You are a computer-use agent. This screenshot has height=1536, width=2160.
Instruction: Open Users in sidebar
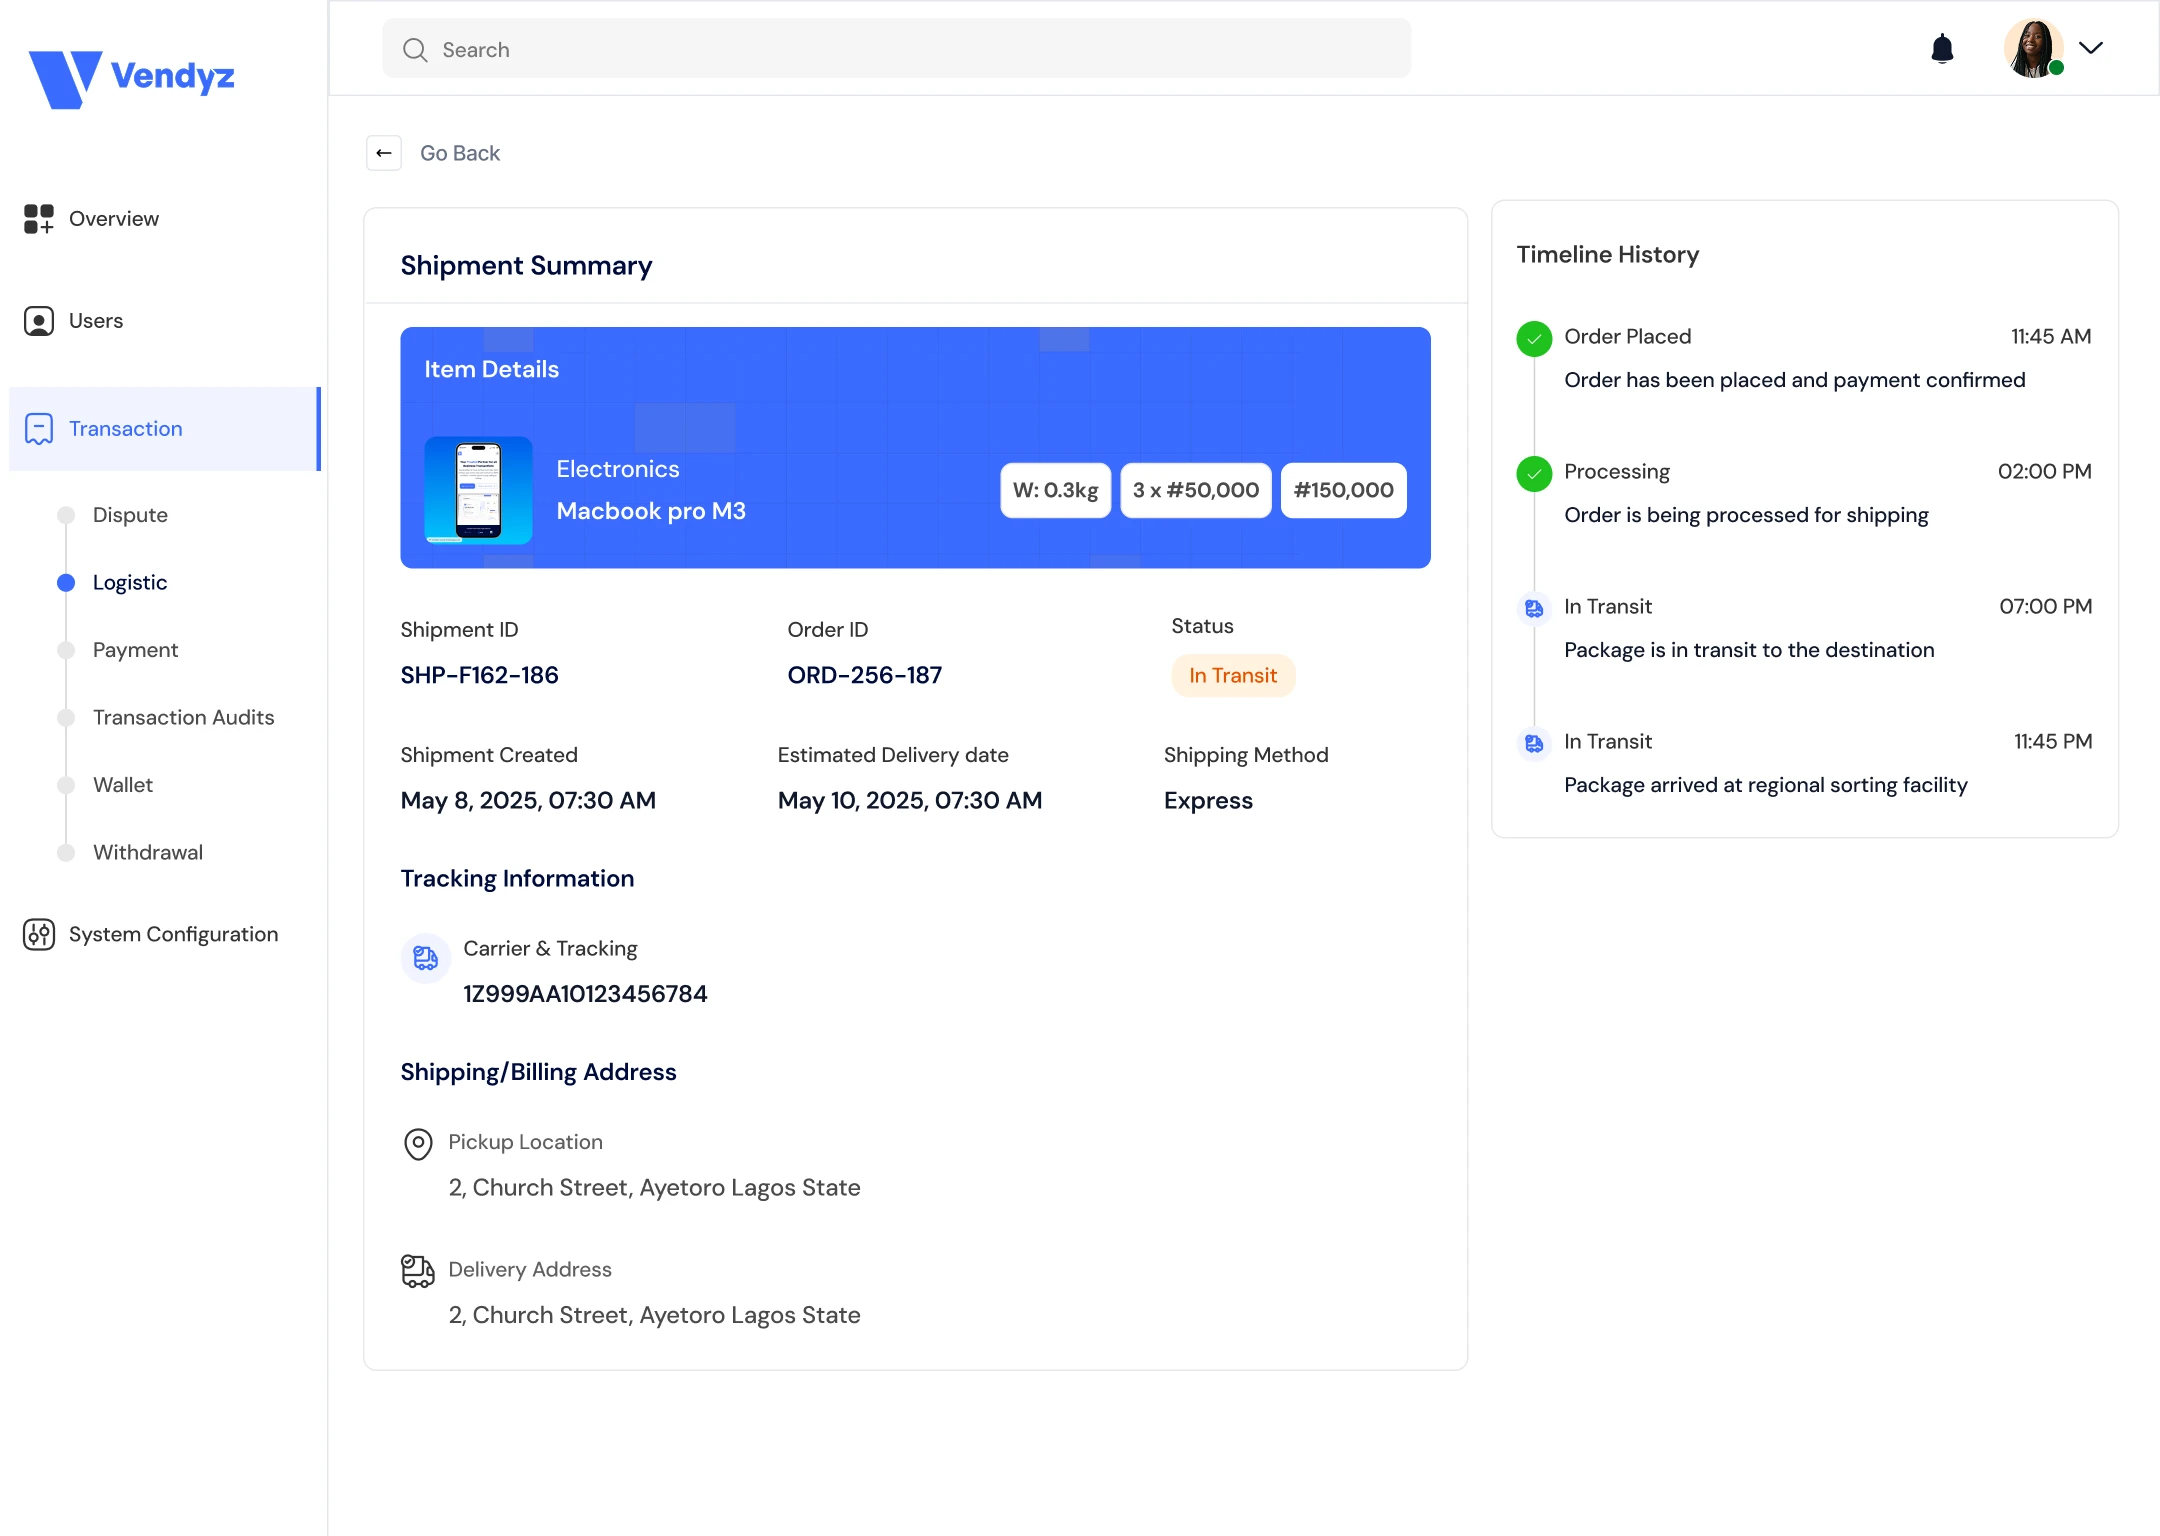click(96, 321)
